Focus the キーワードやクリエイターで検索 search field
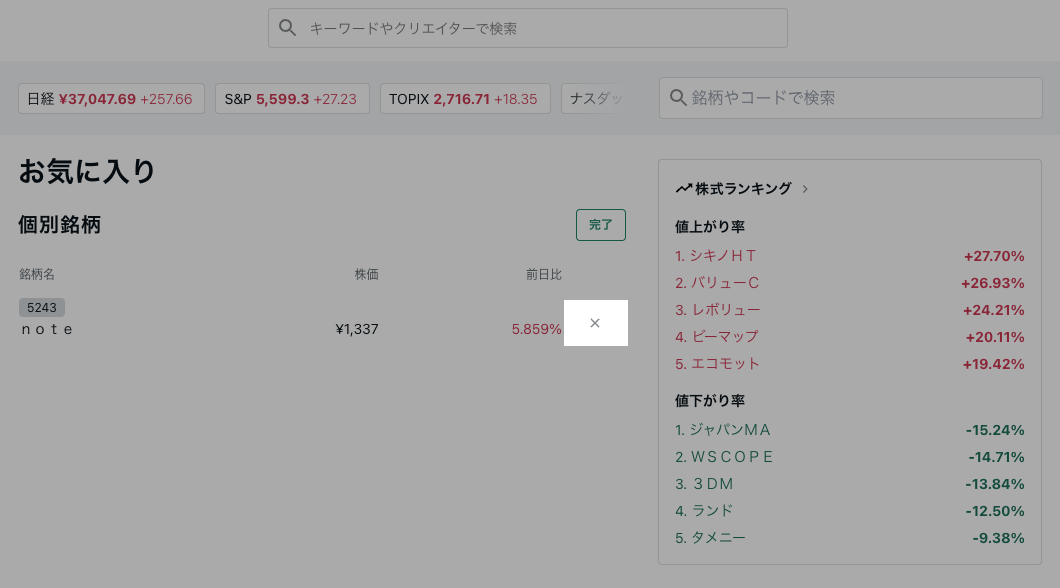Screen dimensions: 1060x588 pyautogui.click(x=527, y=28)
